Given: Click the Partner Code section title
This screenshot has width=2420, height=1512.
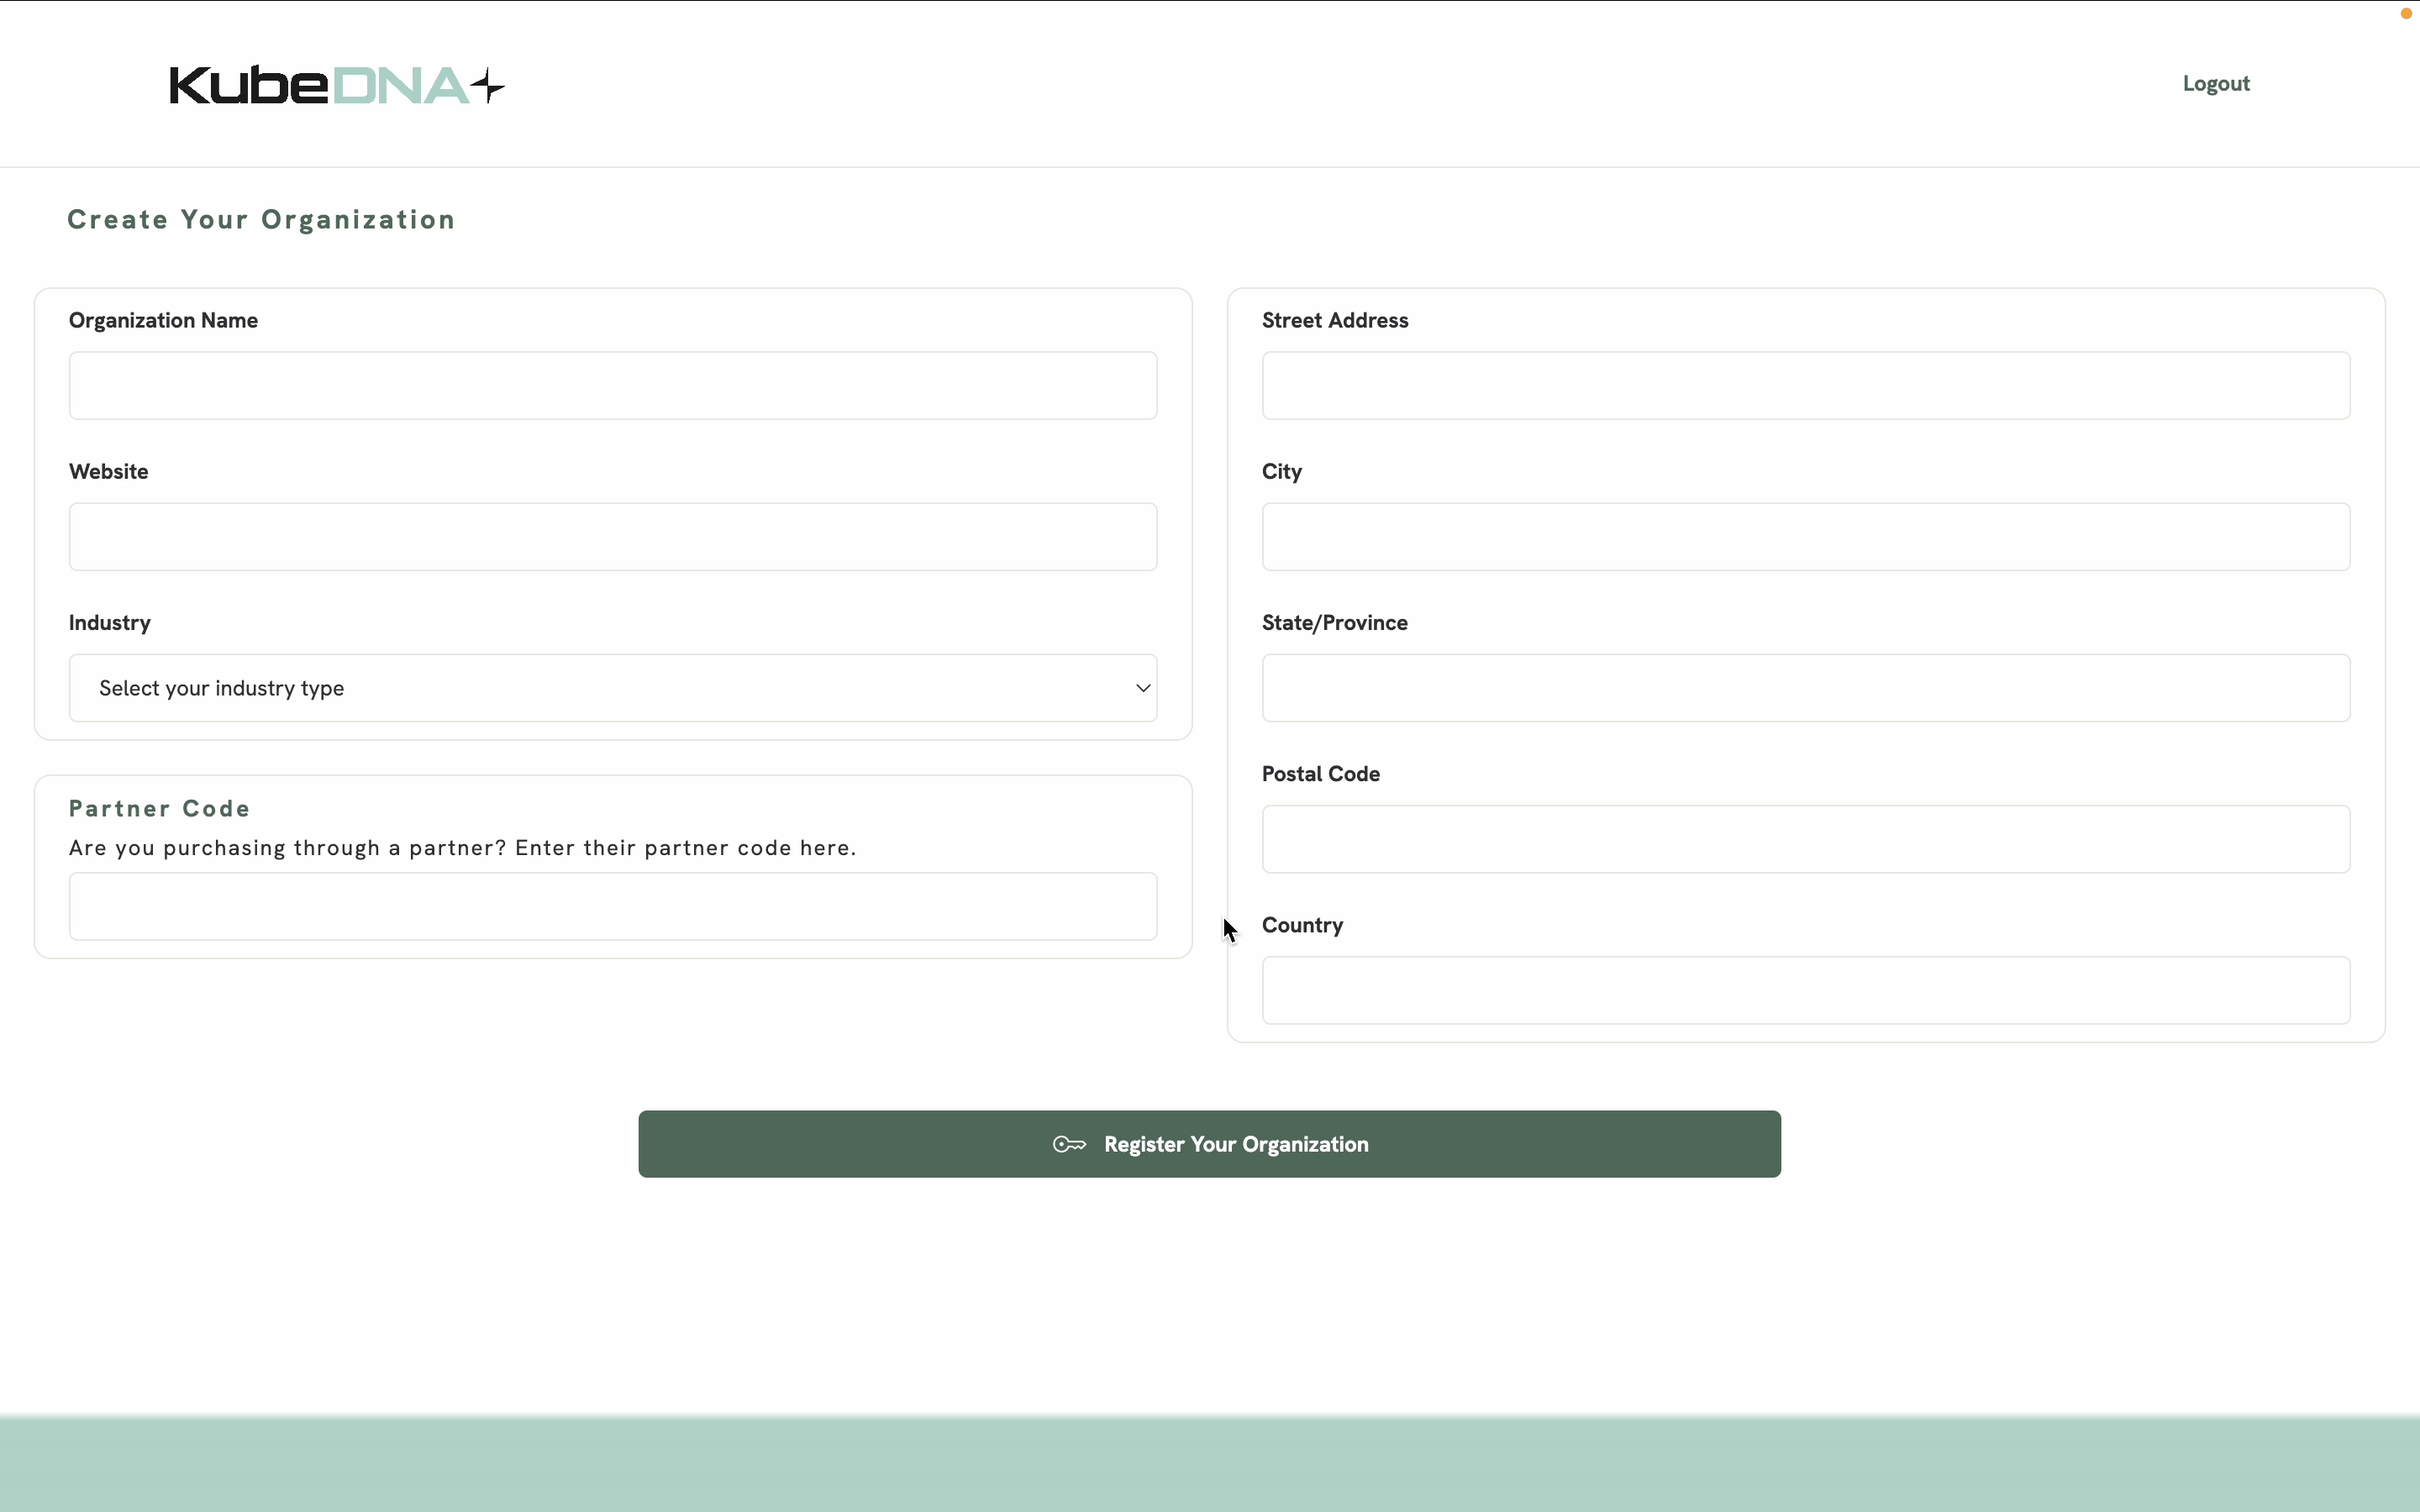Looking at the screenshot, I should pos(160,809).
